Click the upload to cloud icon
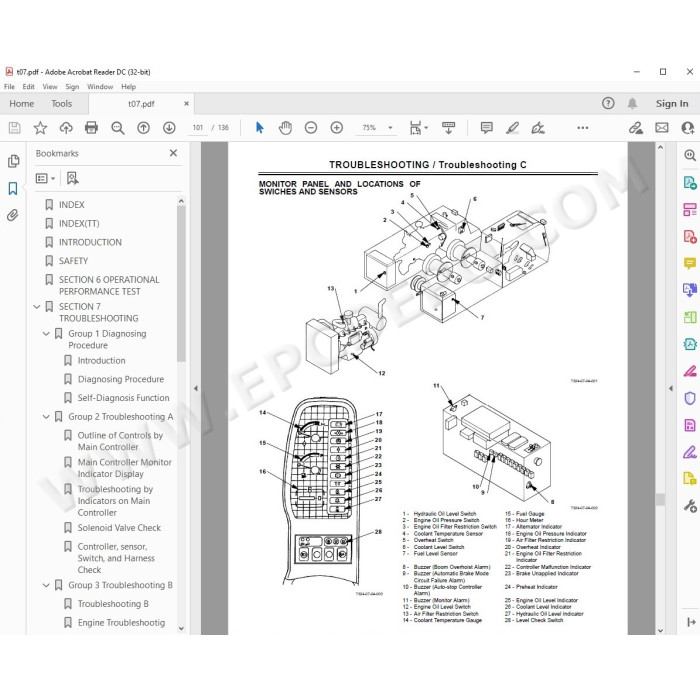 pyautogui.click(x=66, y=128)
